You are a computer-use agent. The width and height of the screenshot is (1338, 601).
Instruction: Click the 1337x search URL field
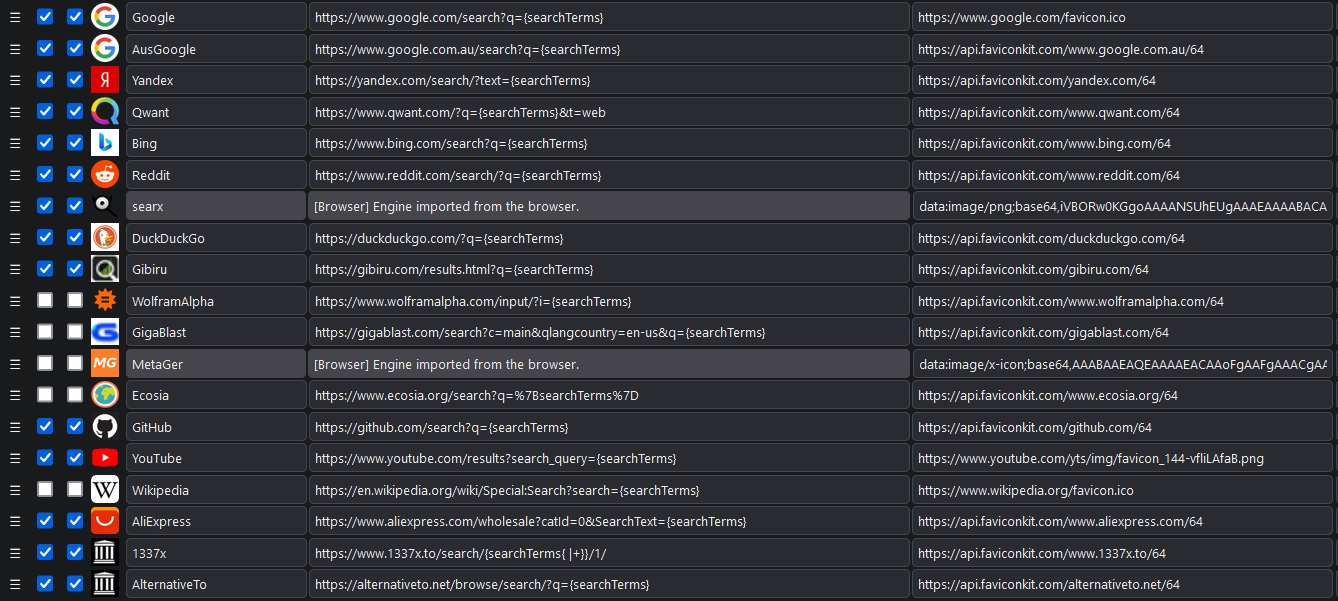coord(608,552)
